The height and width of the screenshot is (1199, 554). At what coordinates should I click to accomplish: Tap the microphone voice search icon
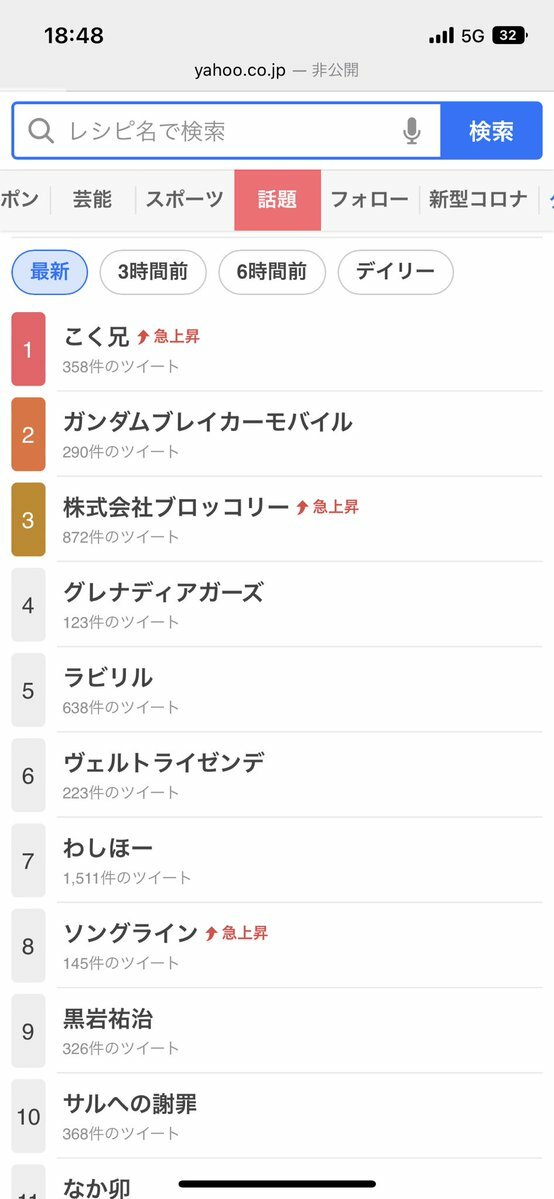click(412, 132)
